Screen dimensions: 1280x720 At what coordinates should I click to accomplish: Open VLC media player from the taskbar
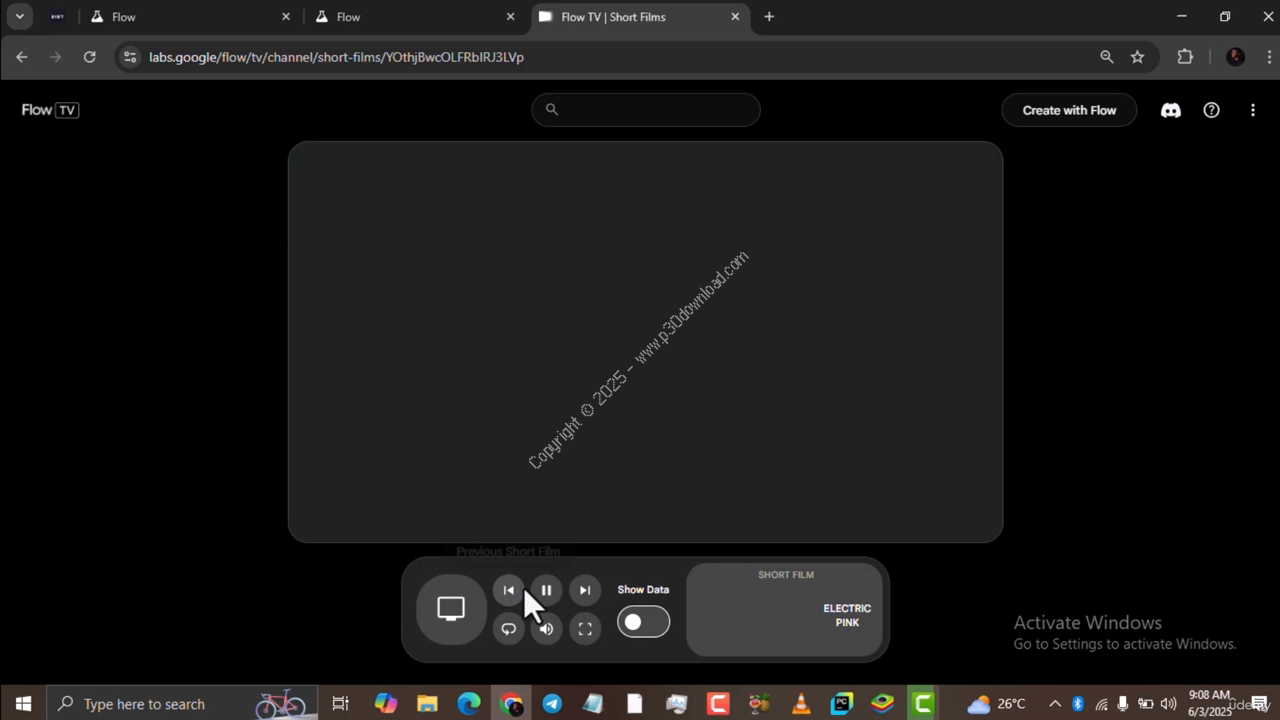click(801, 704)
